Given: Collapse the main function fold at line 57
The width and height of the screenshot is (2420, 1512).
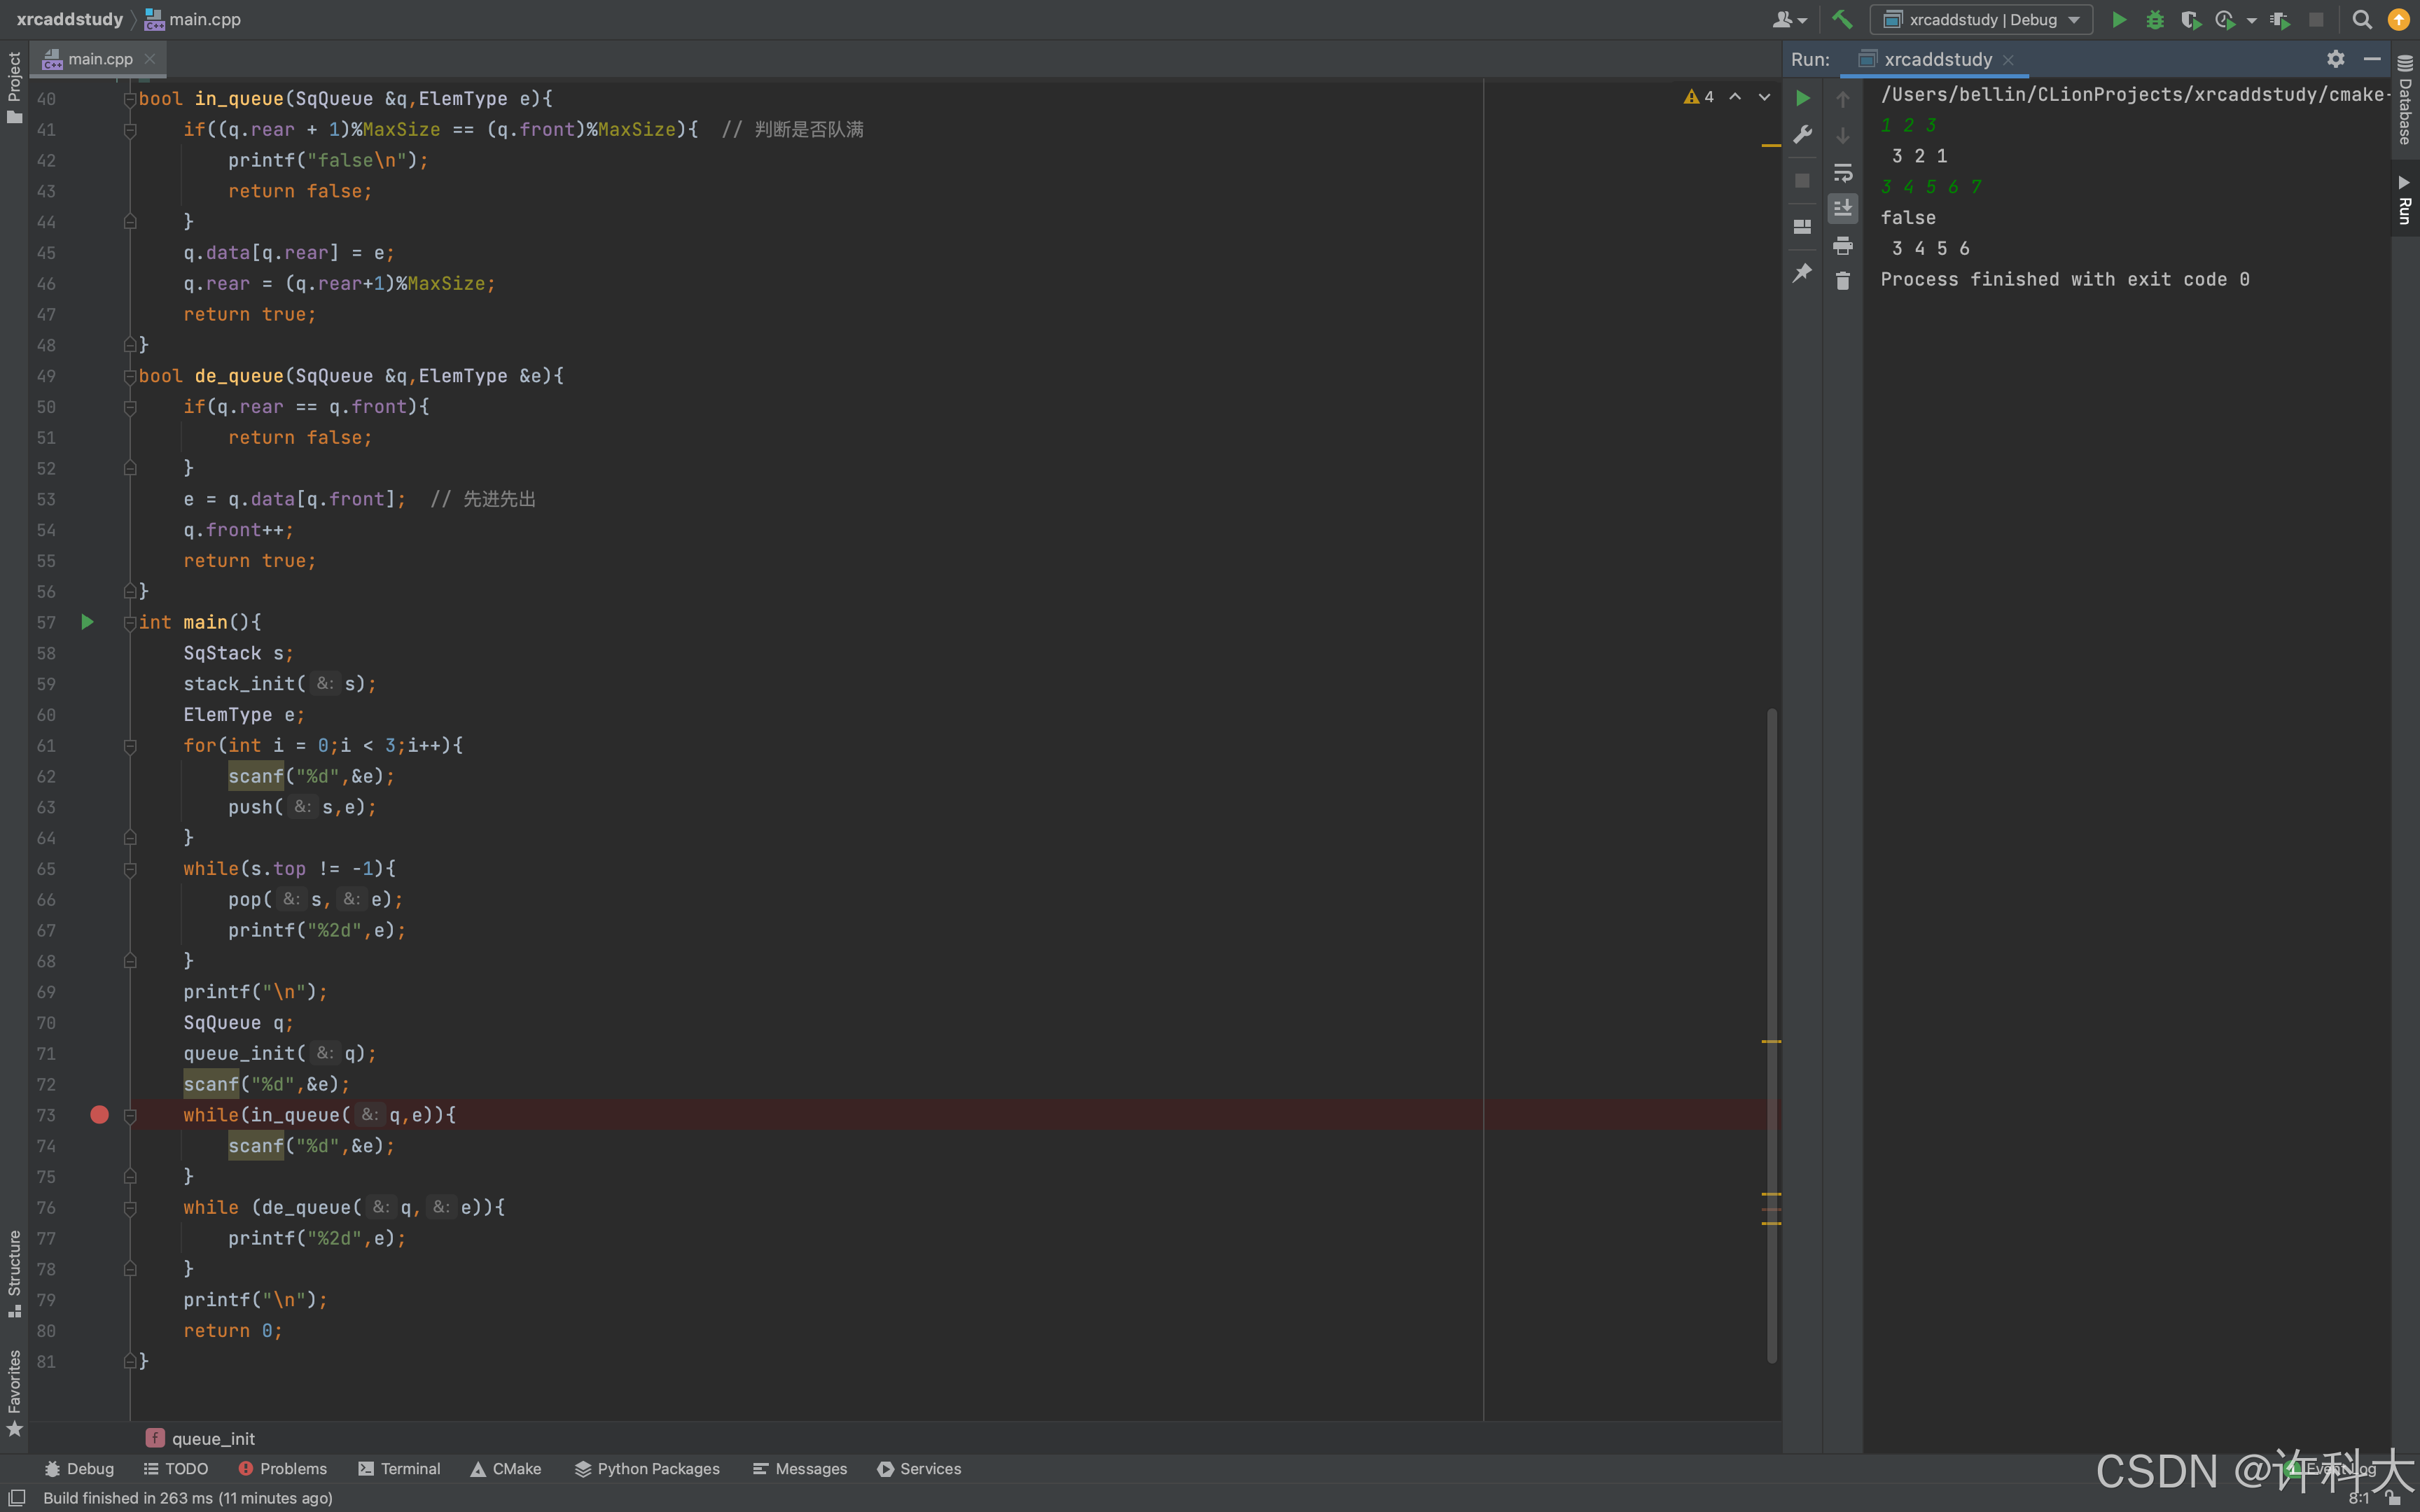Looking at the screenshot, I should click(130, 622).
